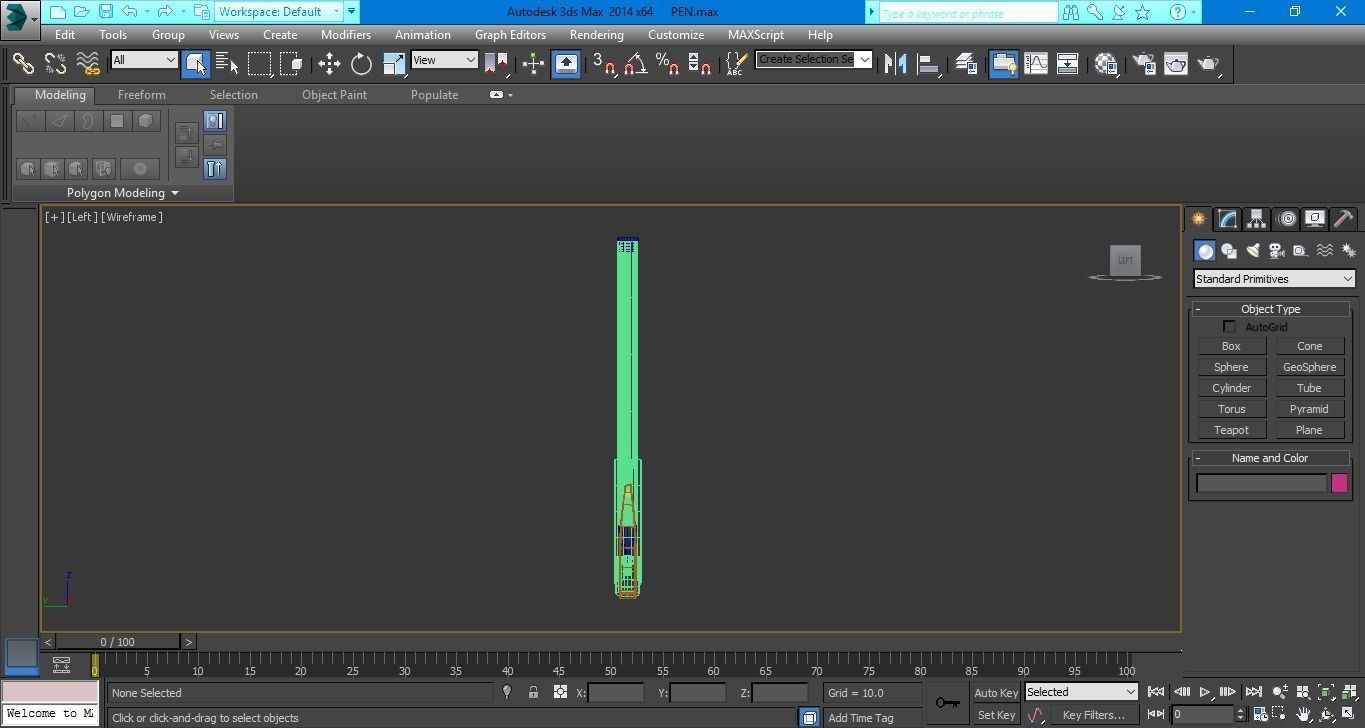Screen dimensions: 1365x728
Task: Toggle Set Key mode
Action: (x=996, y=715)
